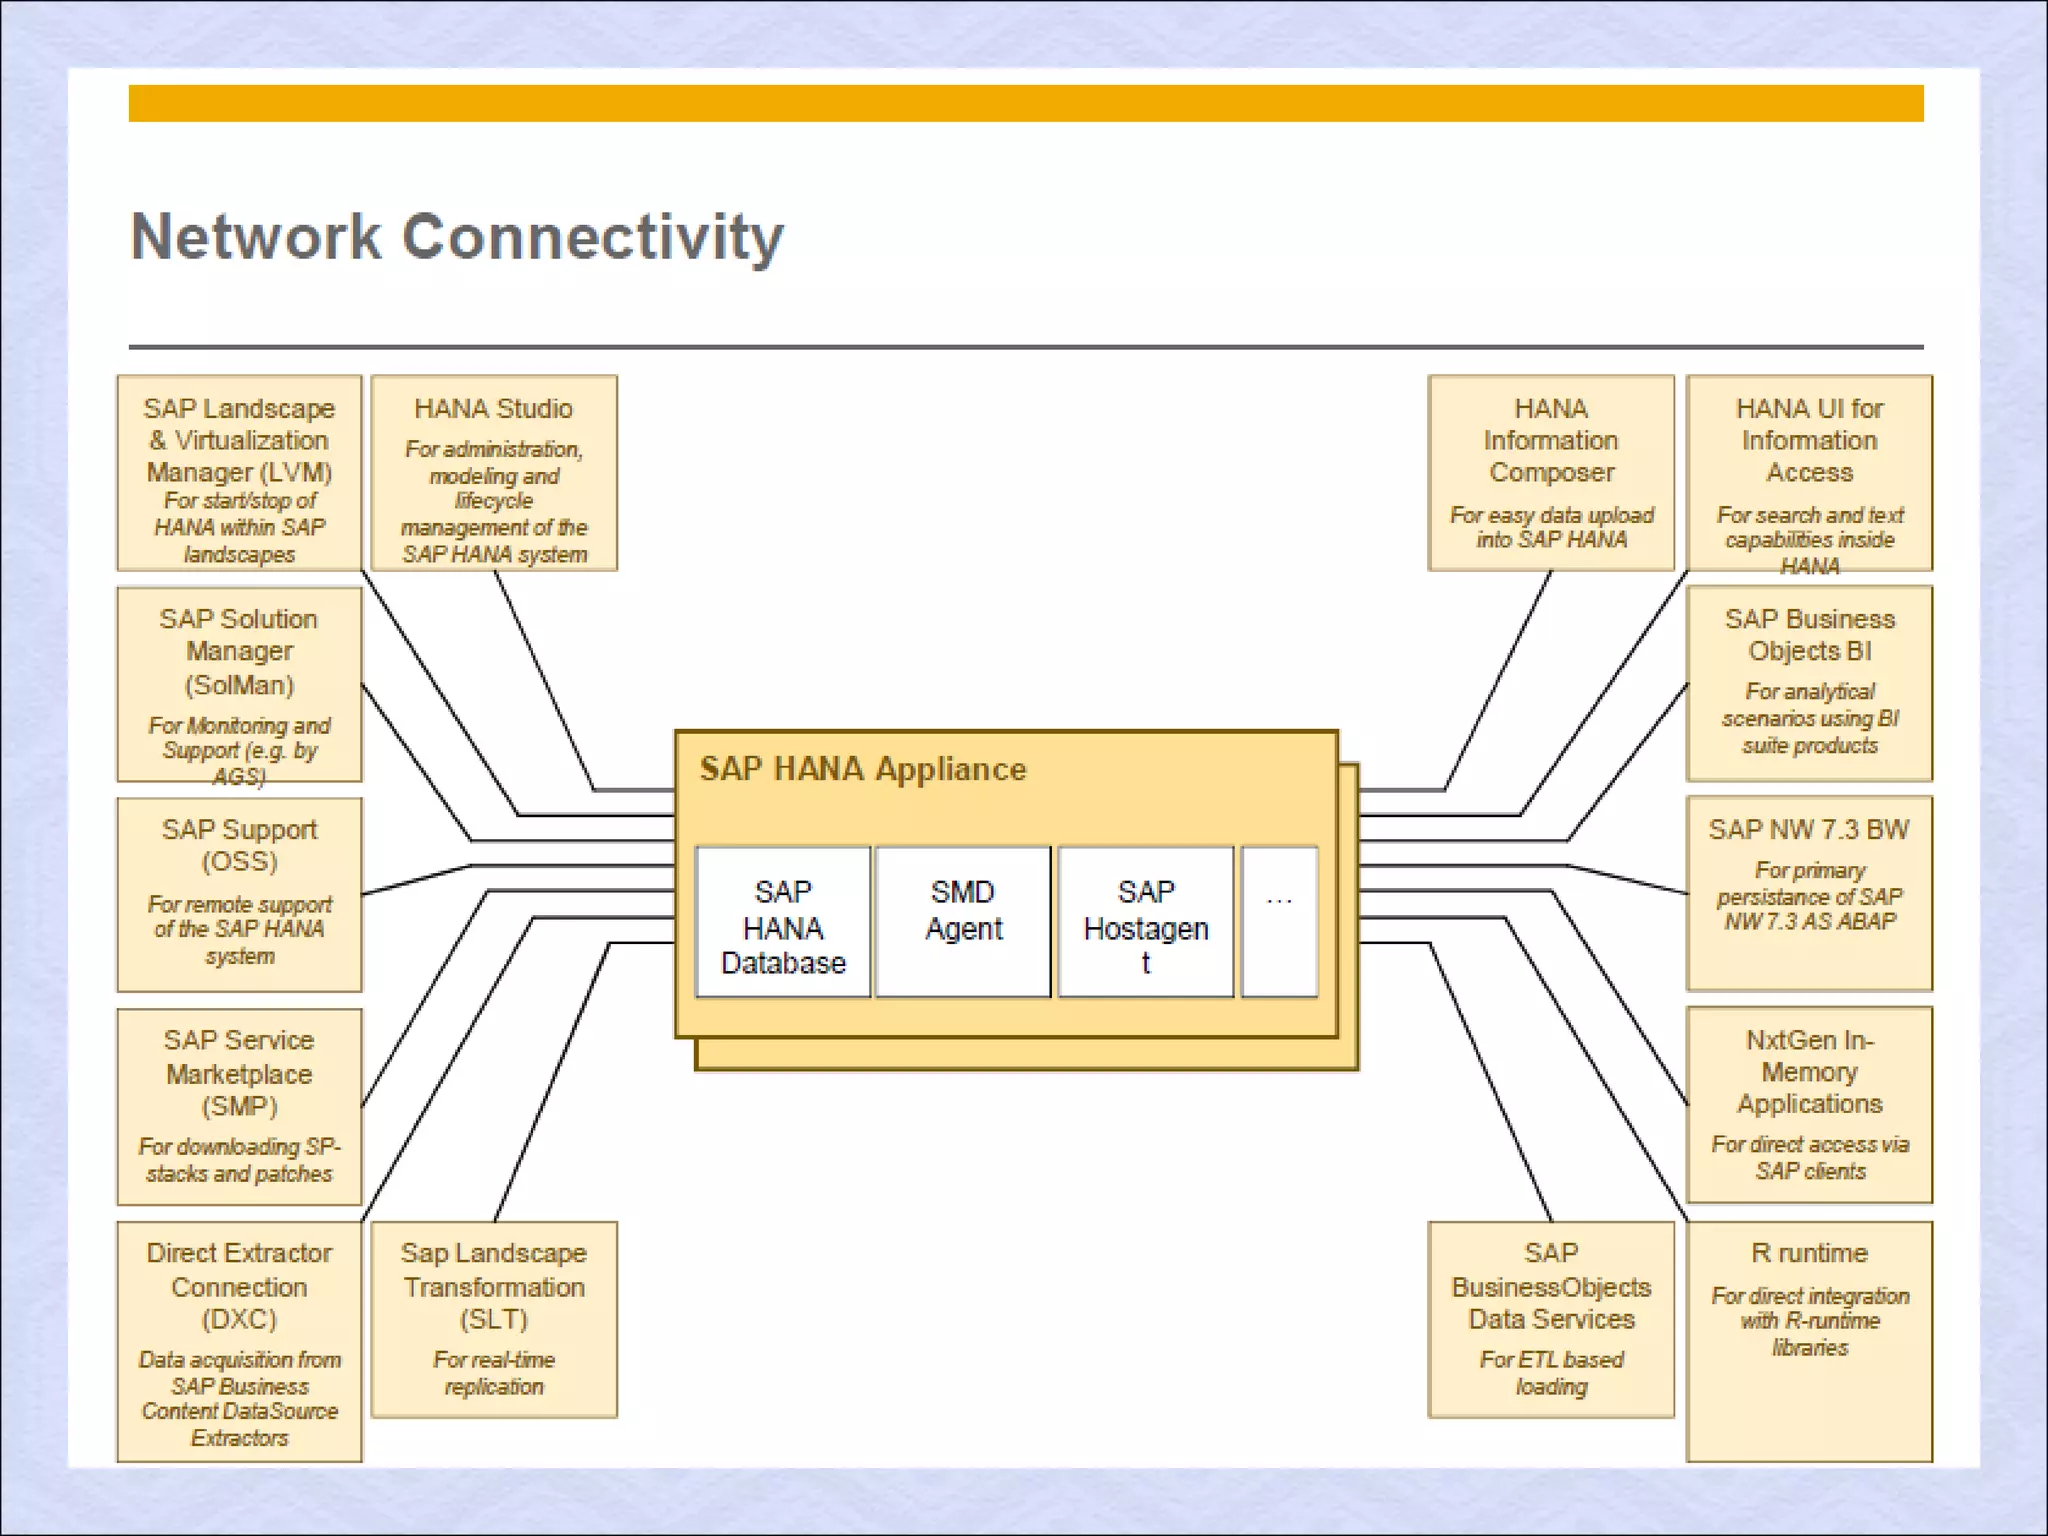
Task: Select the SAP NW 7.3 BW box
Action: [1809, 893]
